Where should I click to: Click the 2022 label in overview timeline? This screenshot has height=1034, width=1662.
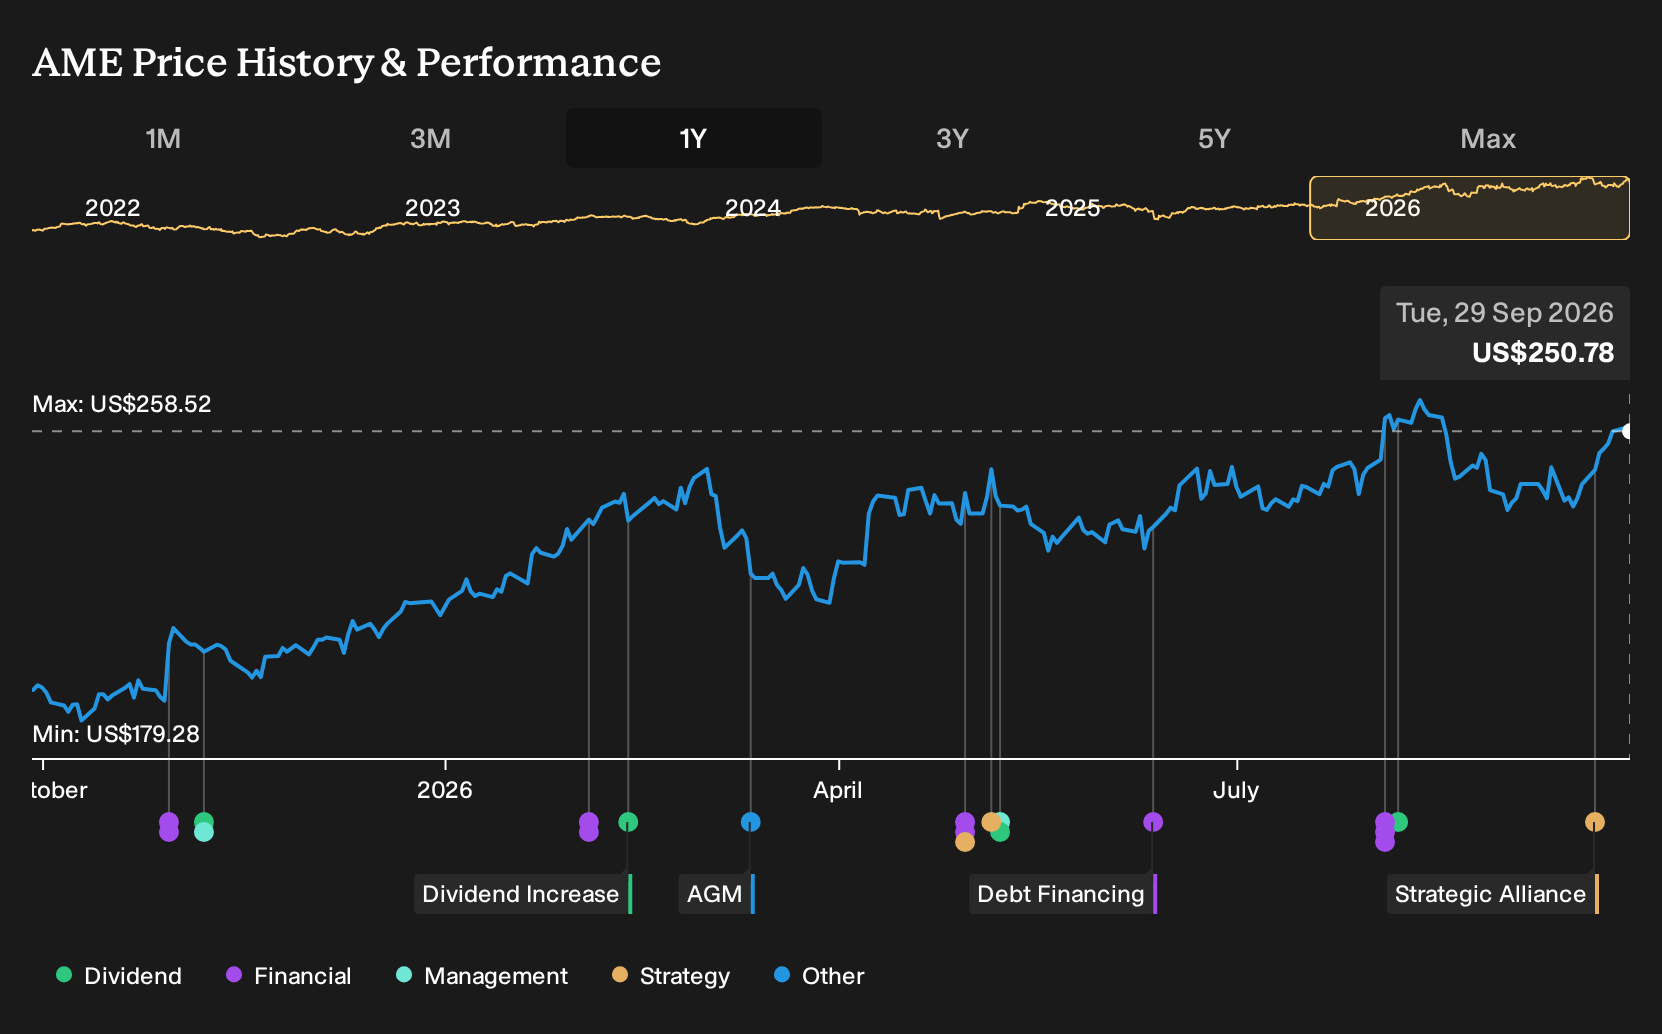(112, 208)
